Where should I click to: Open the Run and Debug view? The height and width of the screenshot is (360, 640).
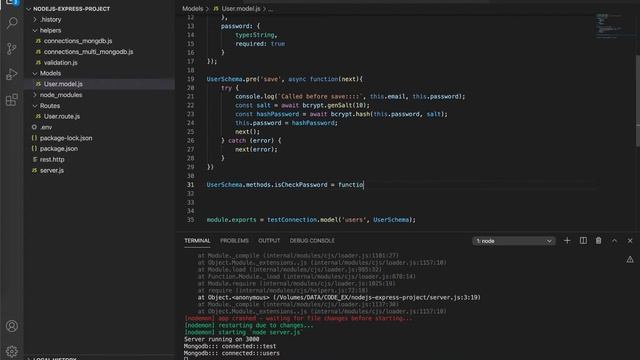coord(12,74)
